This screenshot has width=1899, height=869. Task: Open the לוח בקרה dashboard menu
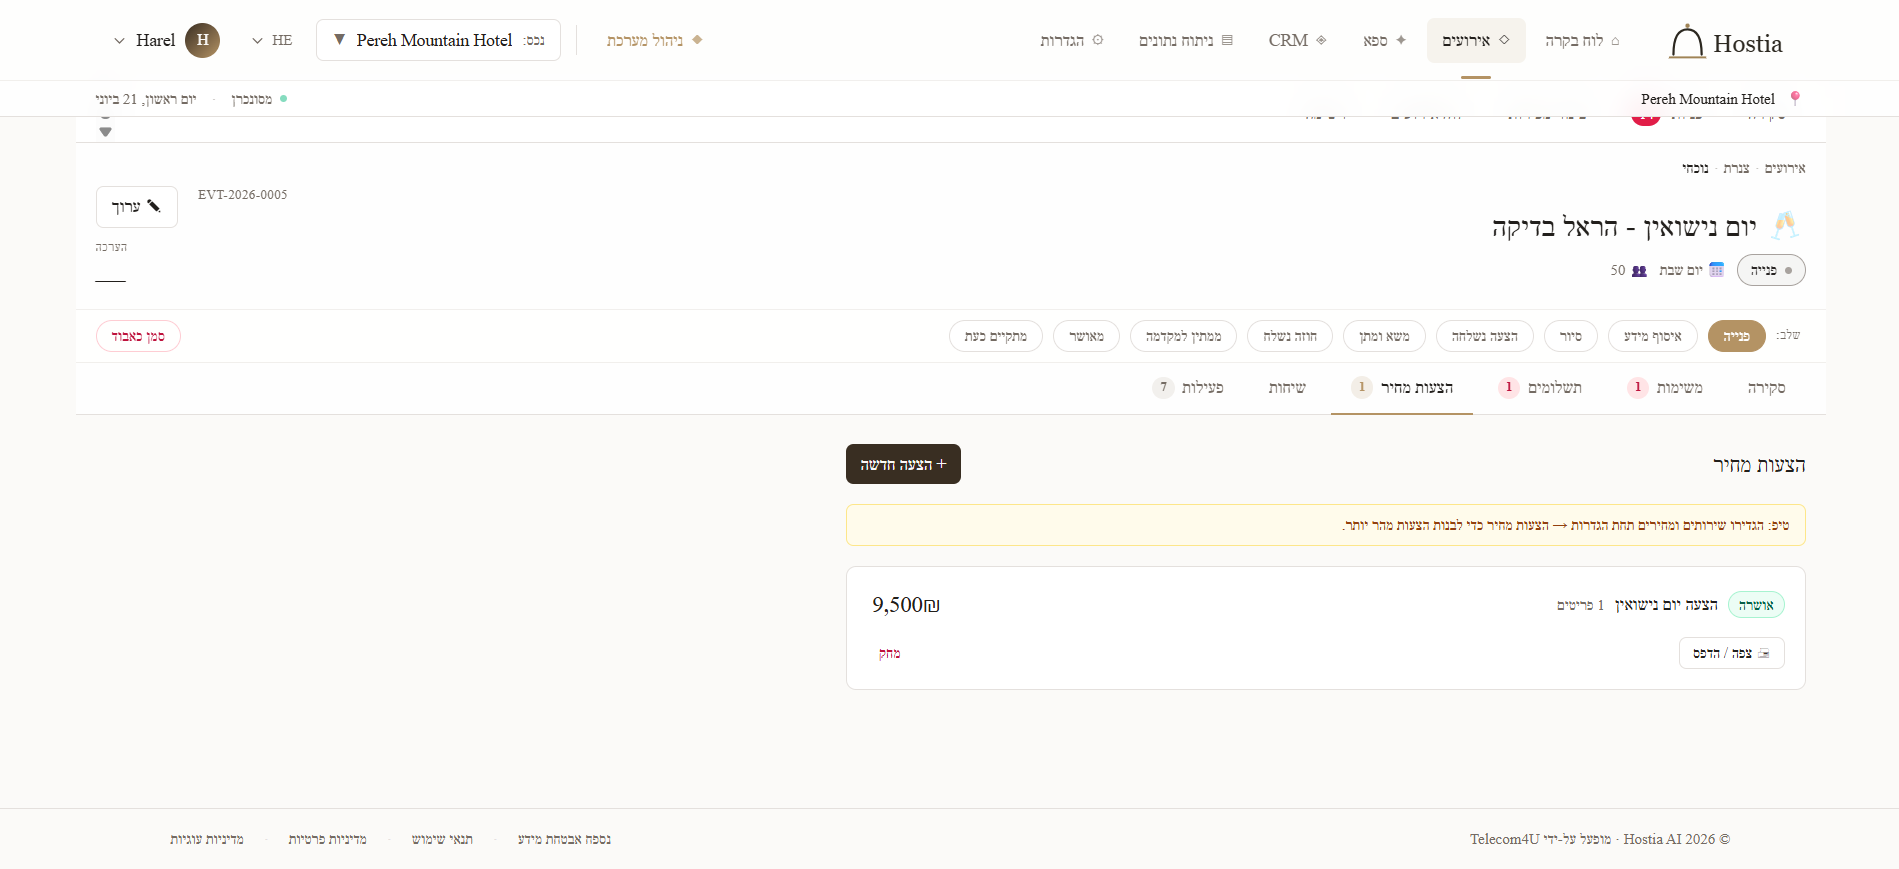pos(1582,40)
